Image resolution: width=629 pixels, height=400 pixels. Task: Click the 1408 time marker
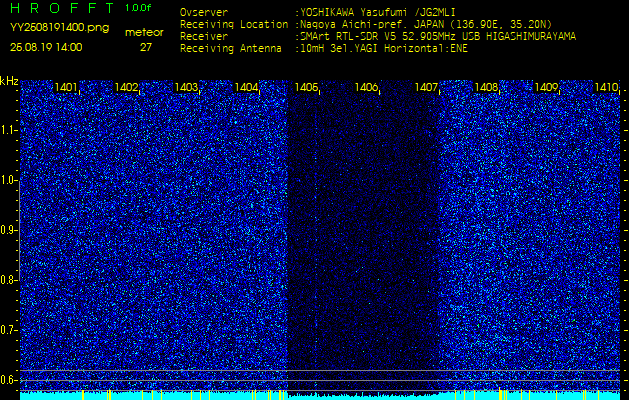point(486,87)
